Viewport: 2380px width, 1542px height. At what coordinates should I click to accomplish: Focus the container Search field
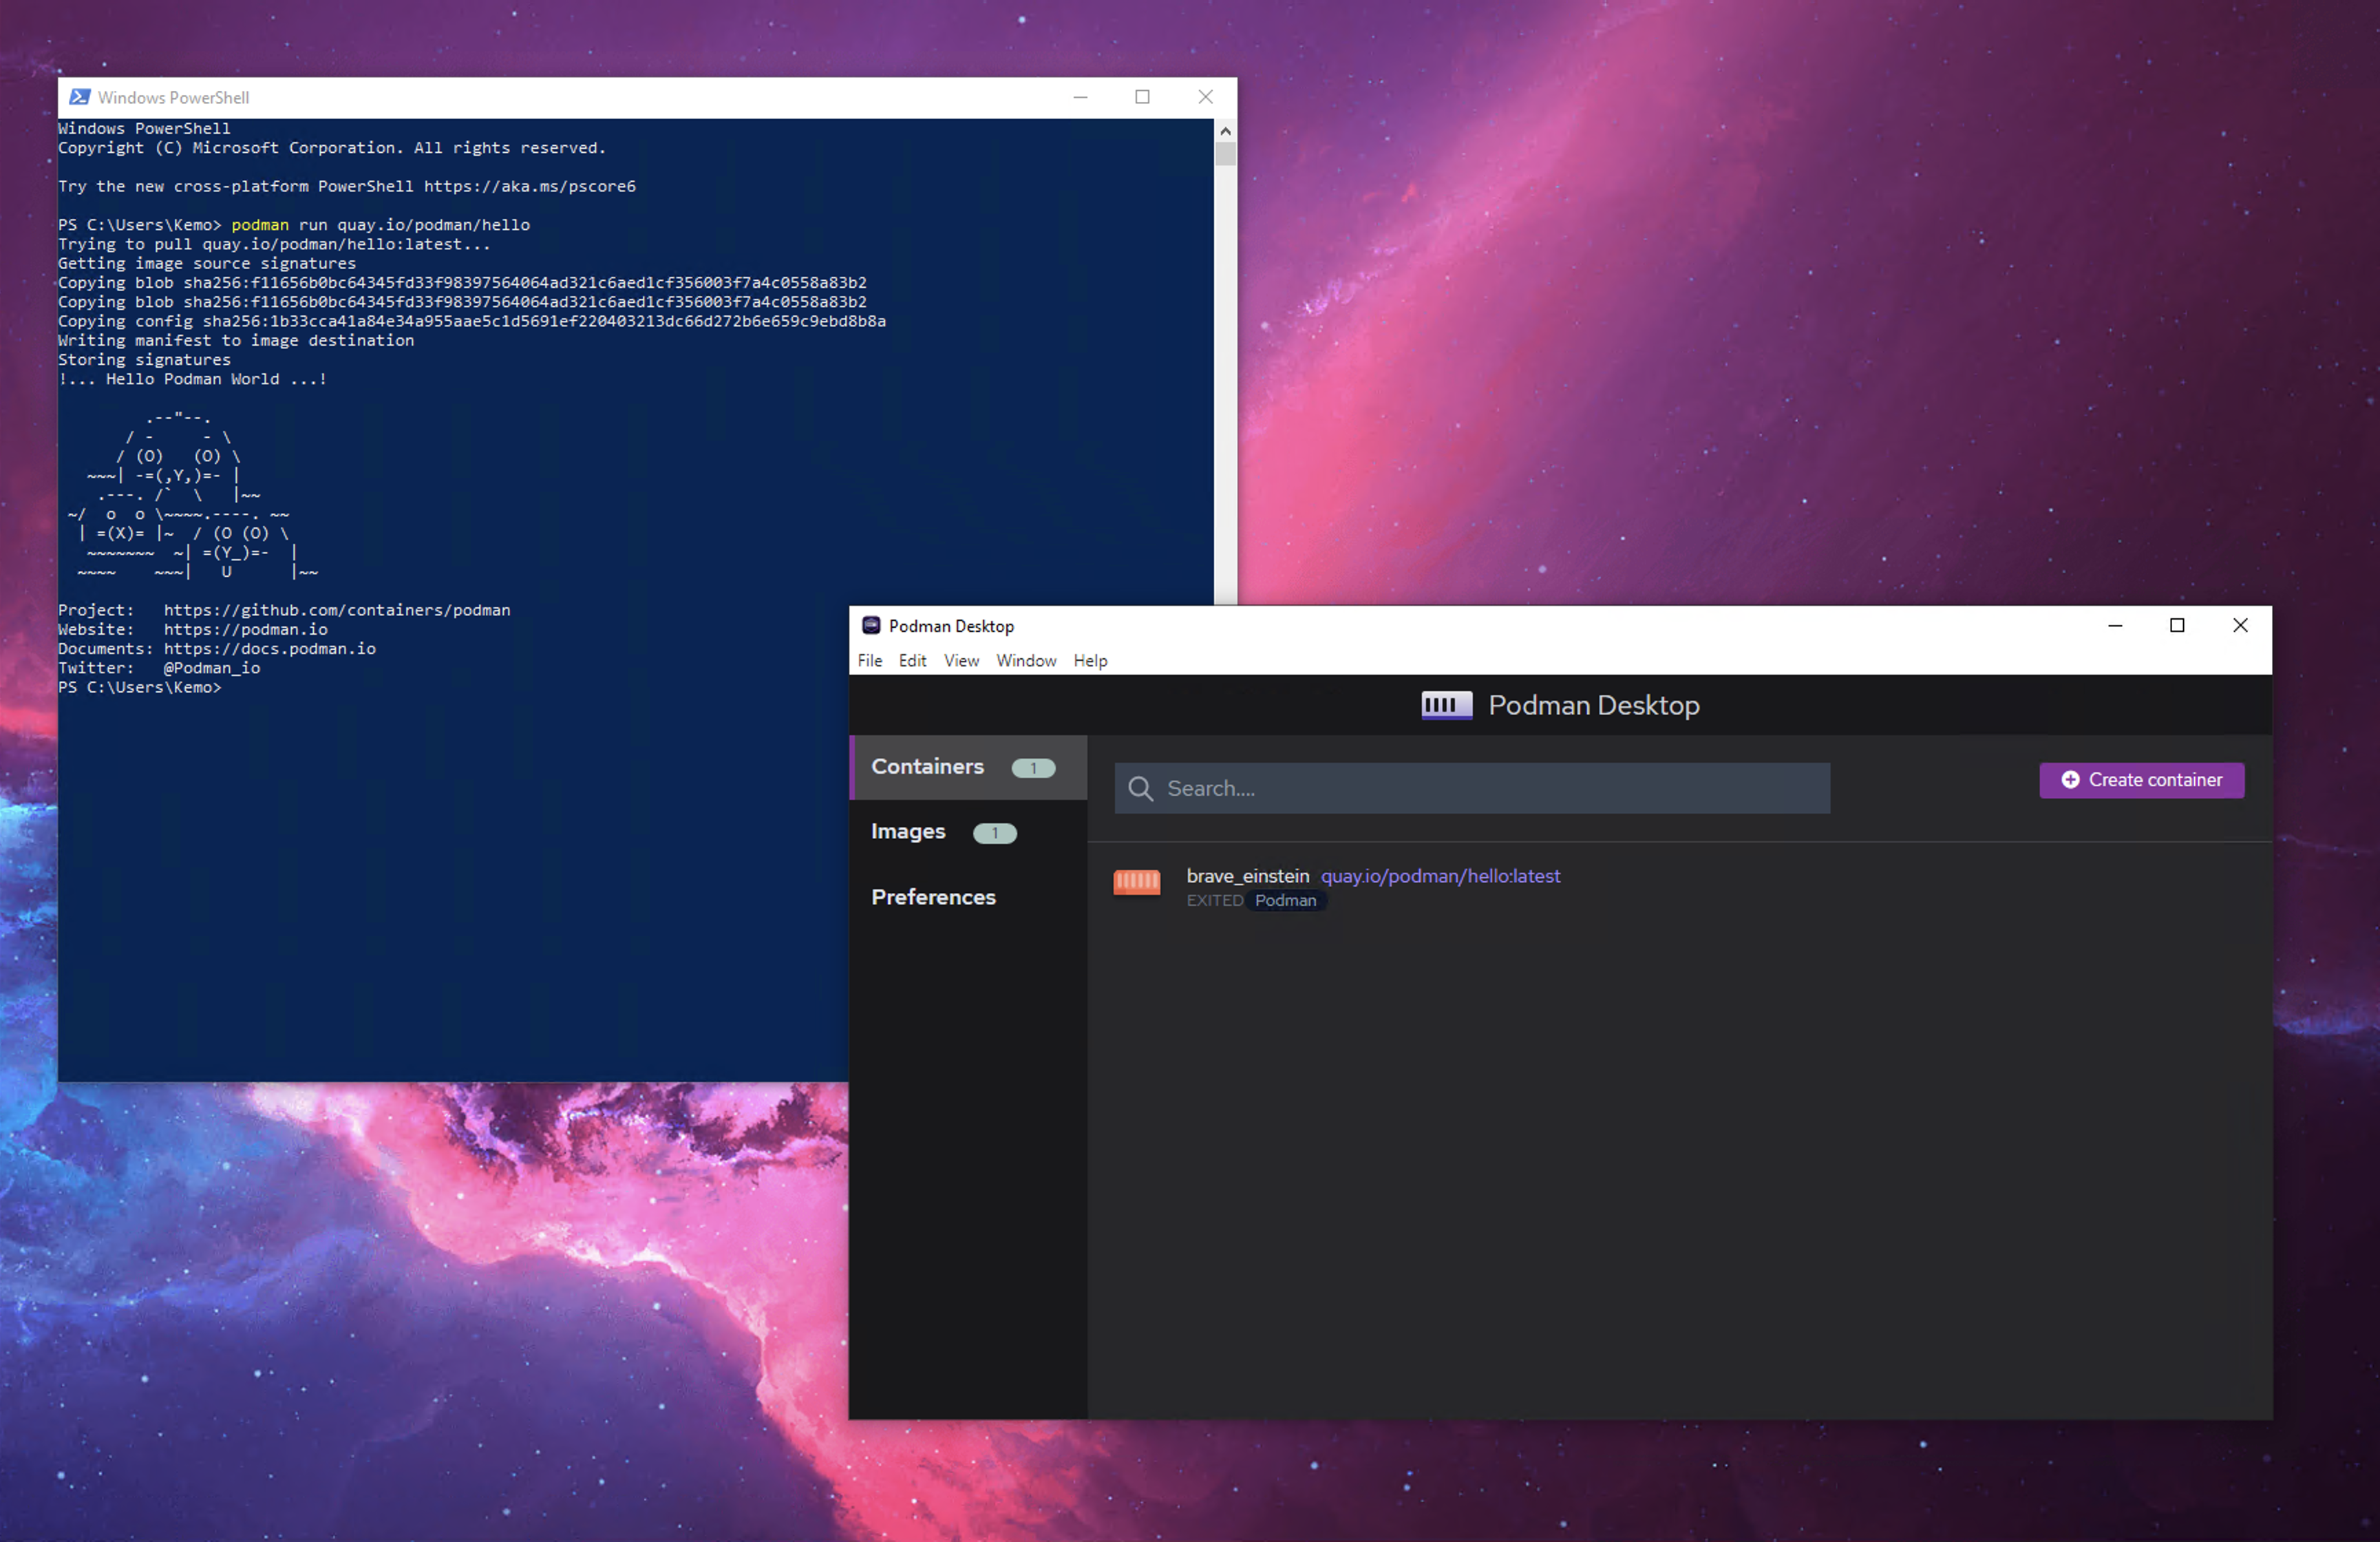1490,789
